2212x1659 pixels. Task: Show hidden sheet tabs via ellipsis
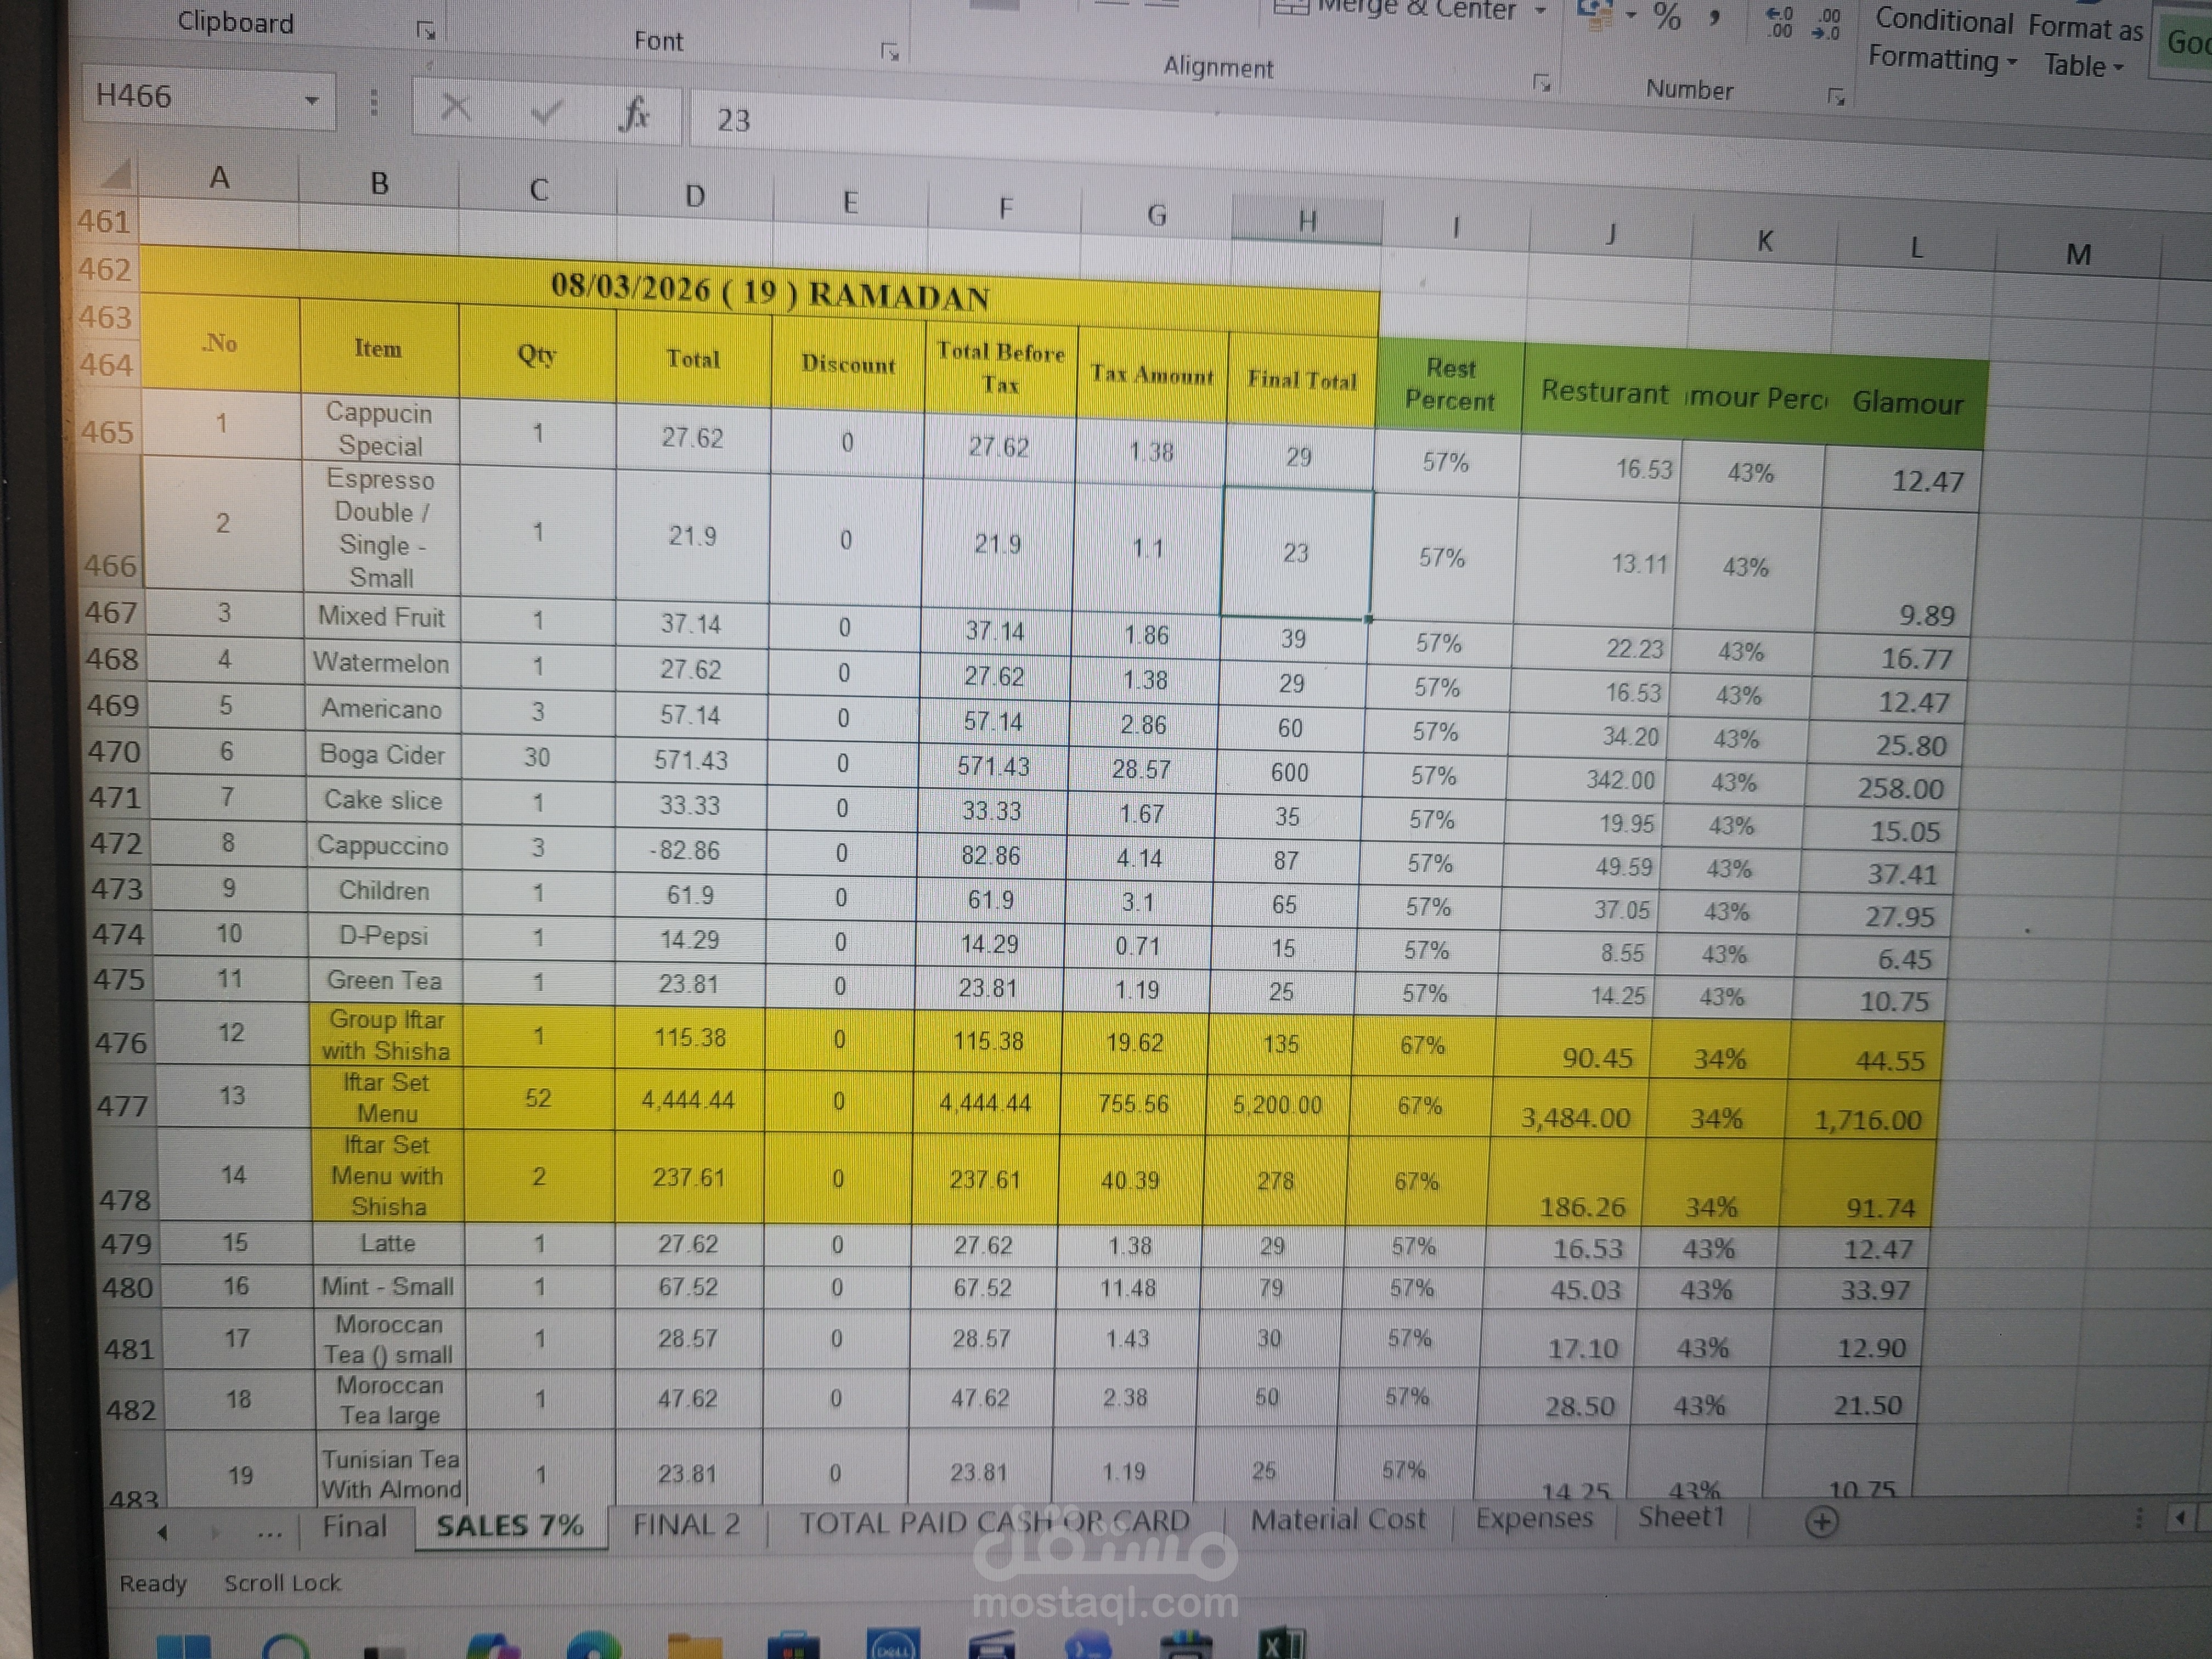click(x=269, y=1532)
